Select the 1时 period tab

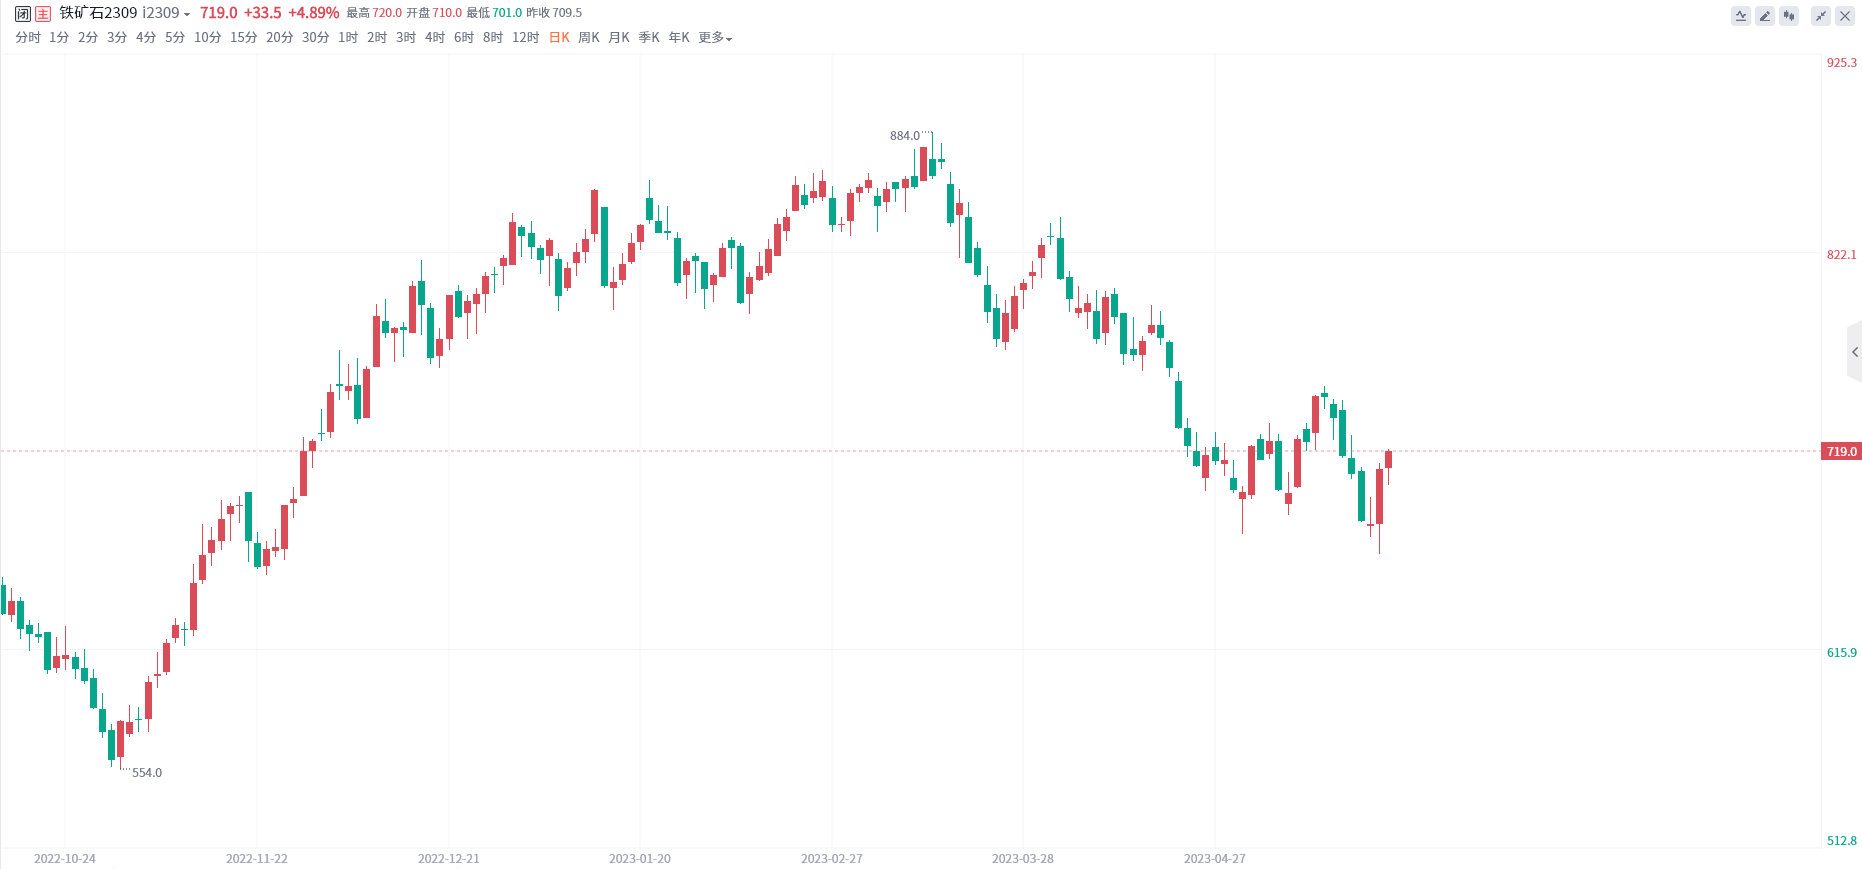tap(348, 38)
